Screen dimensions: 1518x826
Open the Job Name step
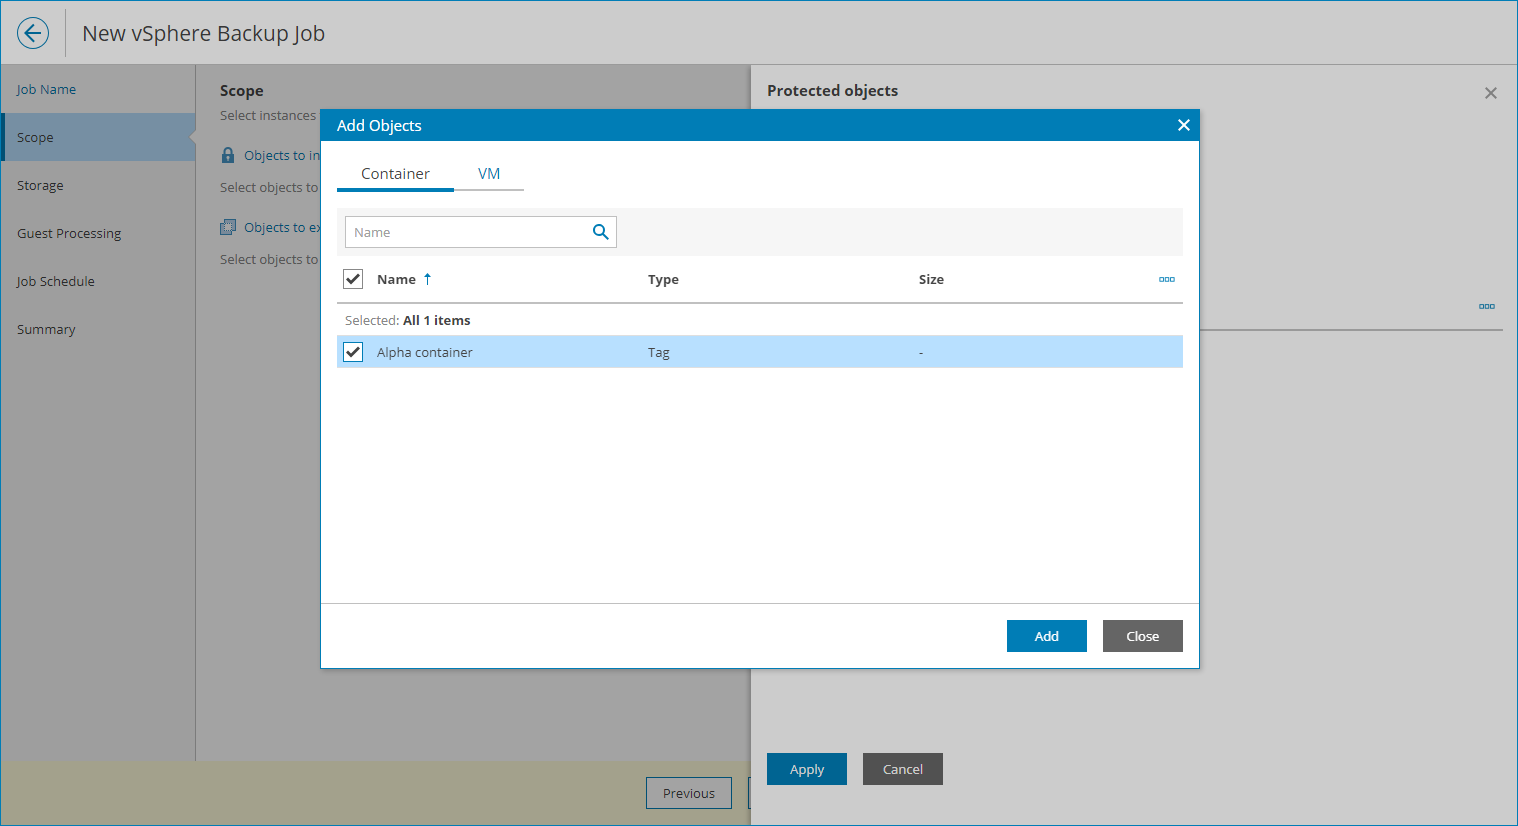98,89
